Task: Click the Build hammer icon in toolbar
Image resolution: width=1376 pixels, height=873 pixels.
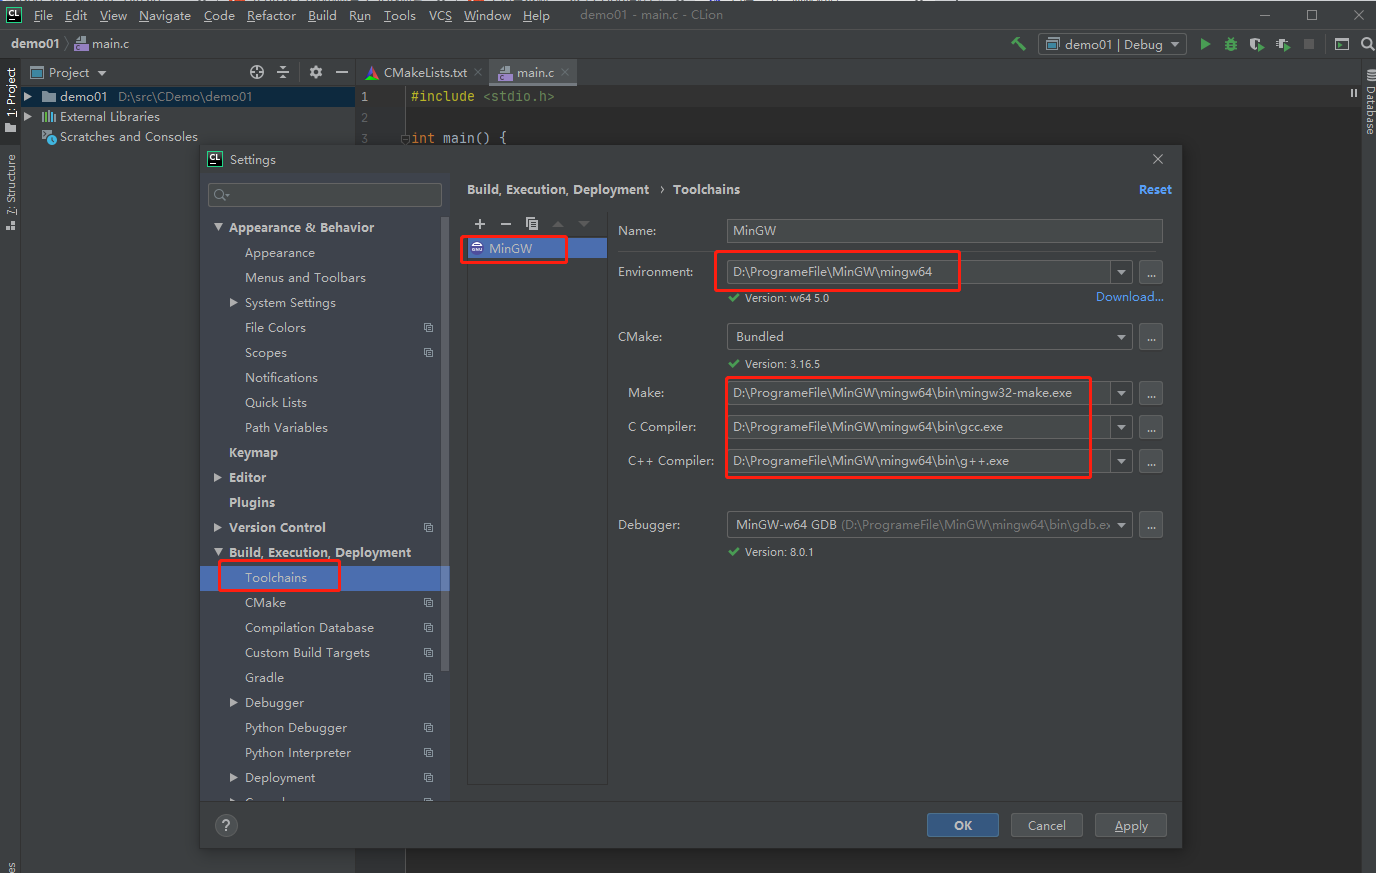Action: (x=1018, y=44)
